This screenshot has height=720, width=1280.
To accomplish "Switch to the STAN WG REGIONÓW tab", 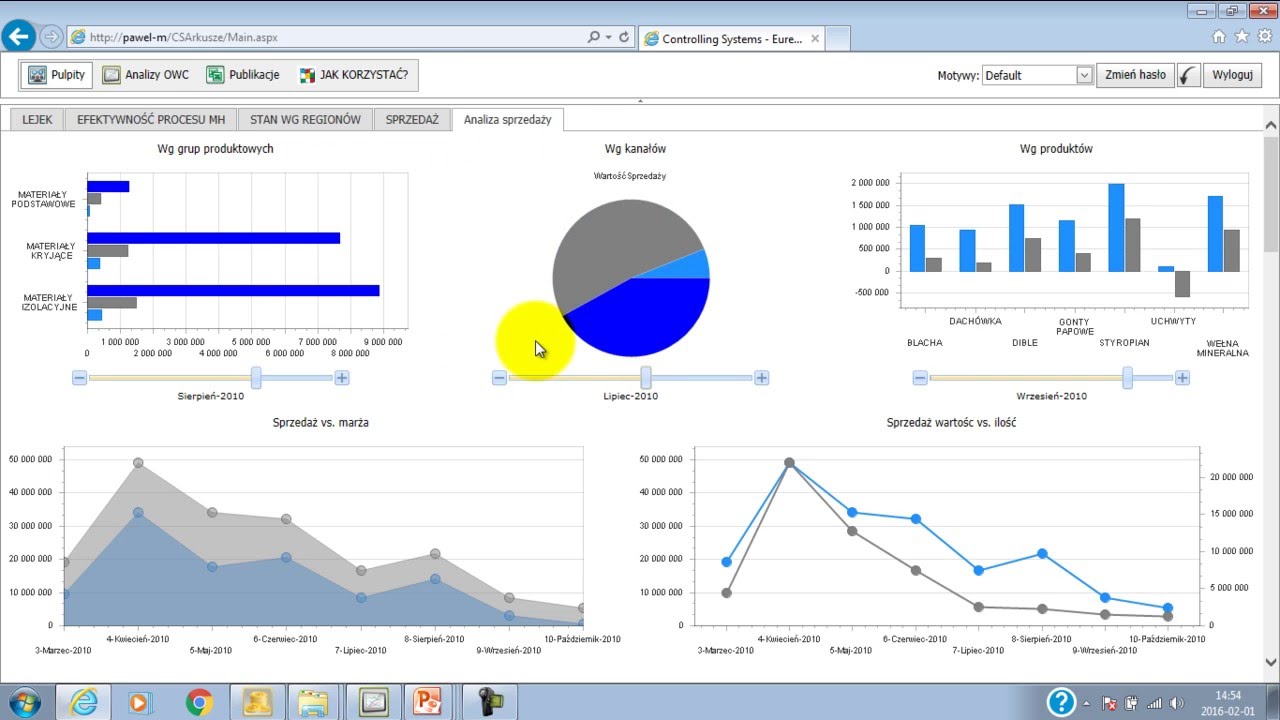I will 305,120.
